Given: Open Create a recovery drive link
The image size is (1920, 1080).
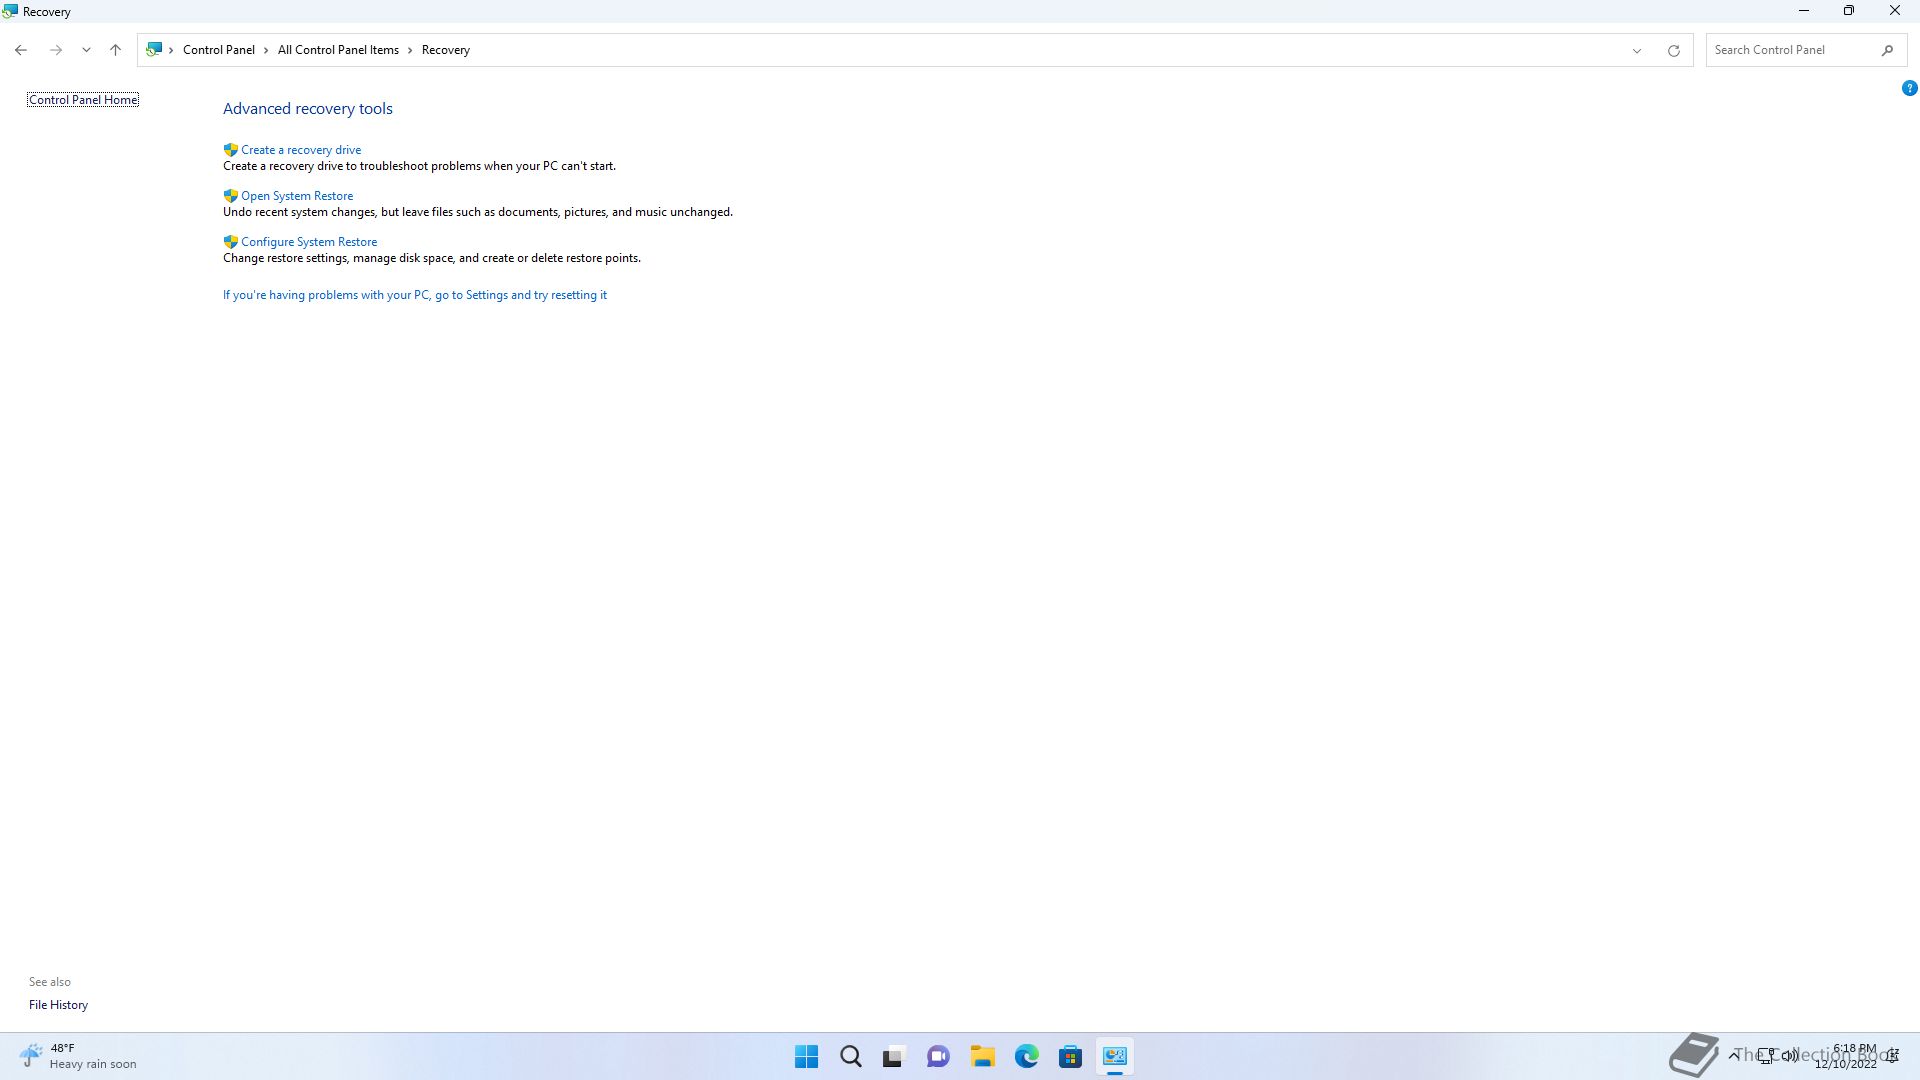Looking at the screenshot, I should (300, 150).
